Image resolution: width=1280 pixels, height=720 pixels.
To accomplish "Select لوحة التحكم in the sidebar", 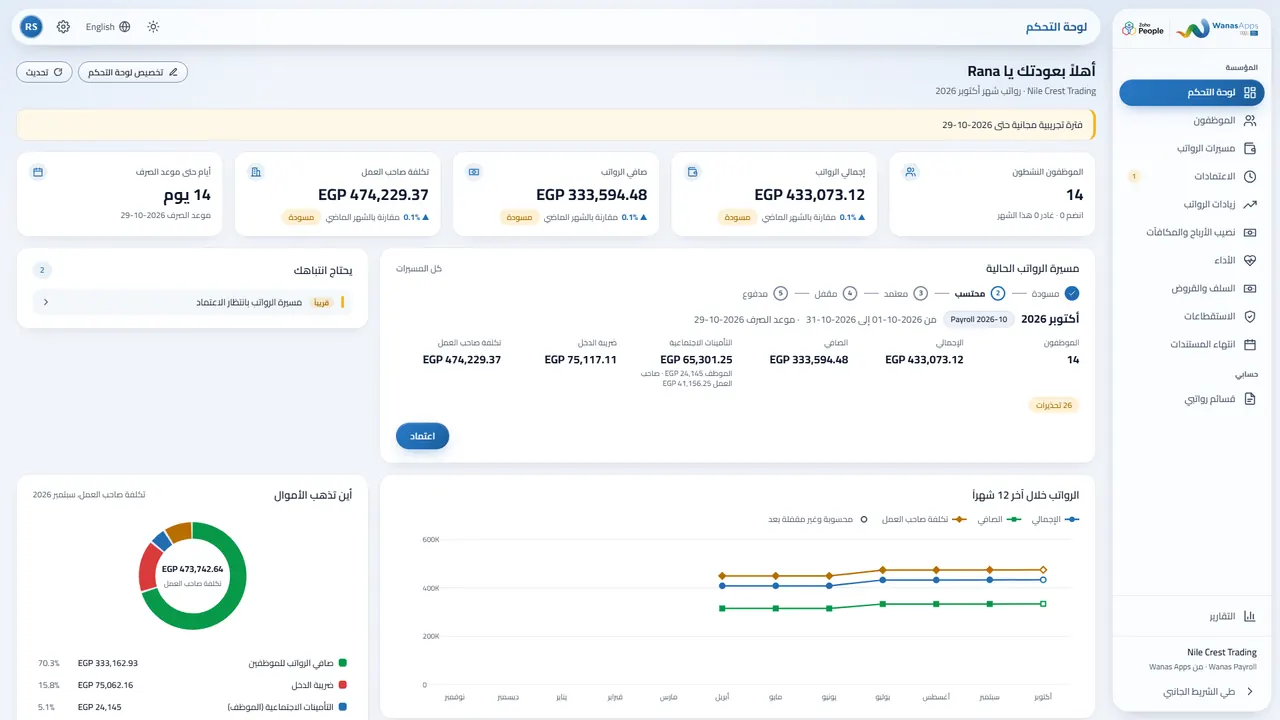I will 1193,92.
